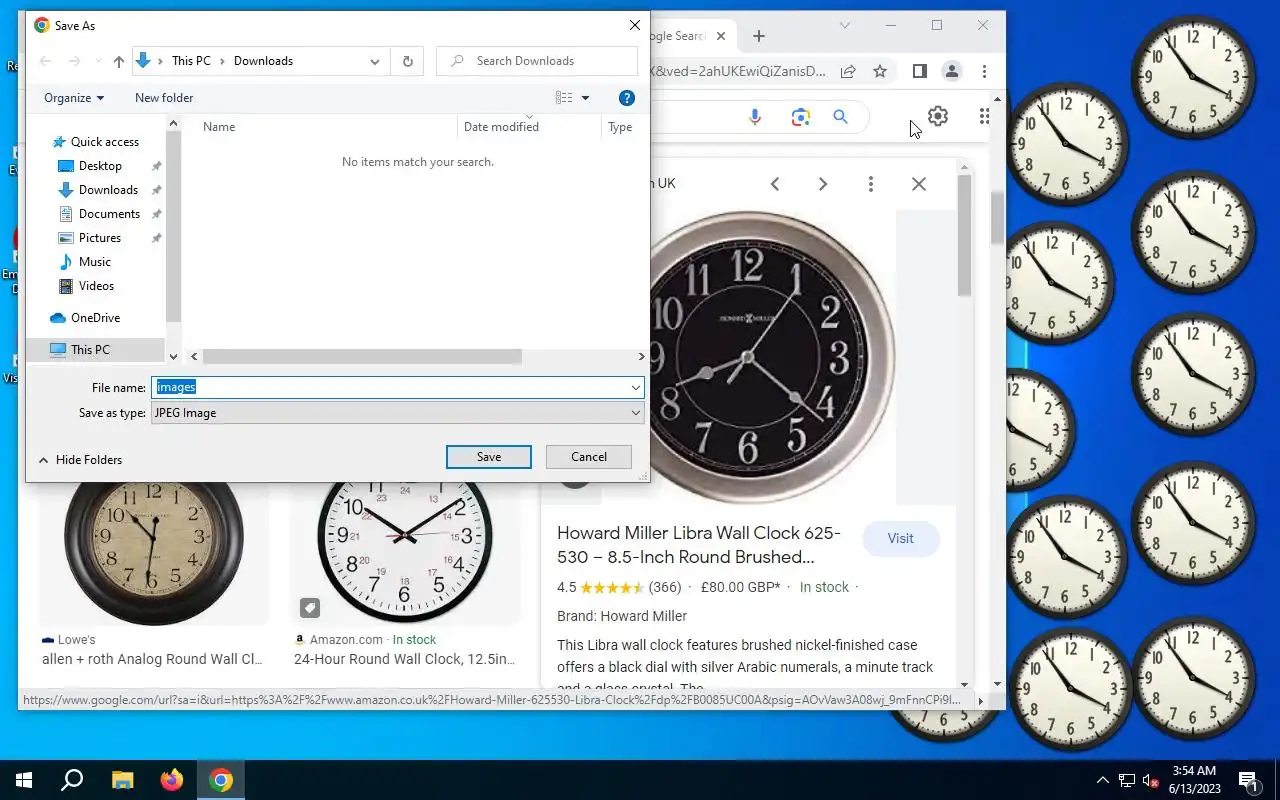
Task: Open the File name dropdown arrow
Action: tap(635, 388)
